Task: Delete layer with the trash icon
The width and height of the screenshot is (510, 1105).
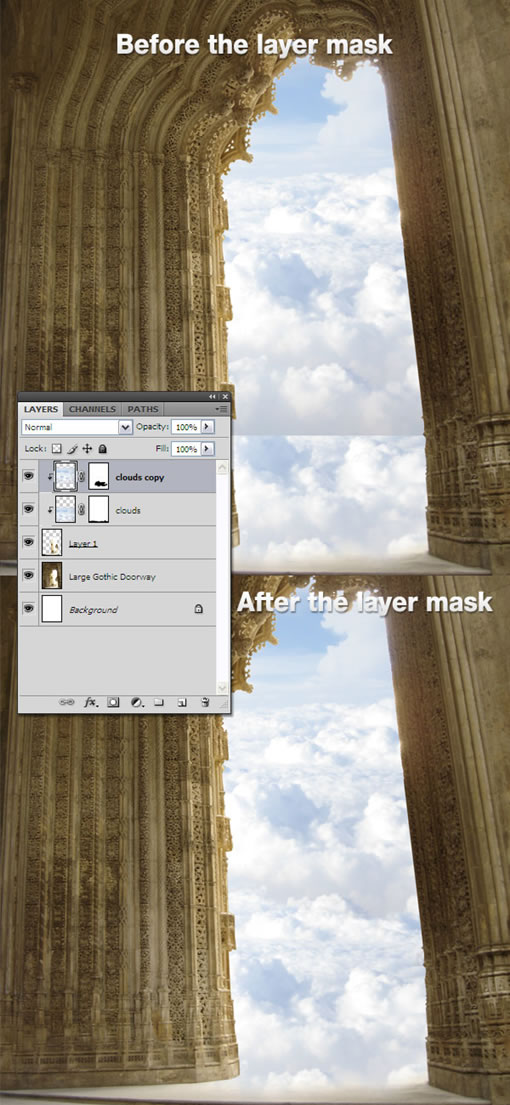Action: coord(205,702)
